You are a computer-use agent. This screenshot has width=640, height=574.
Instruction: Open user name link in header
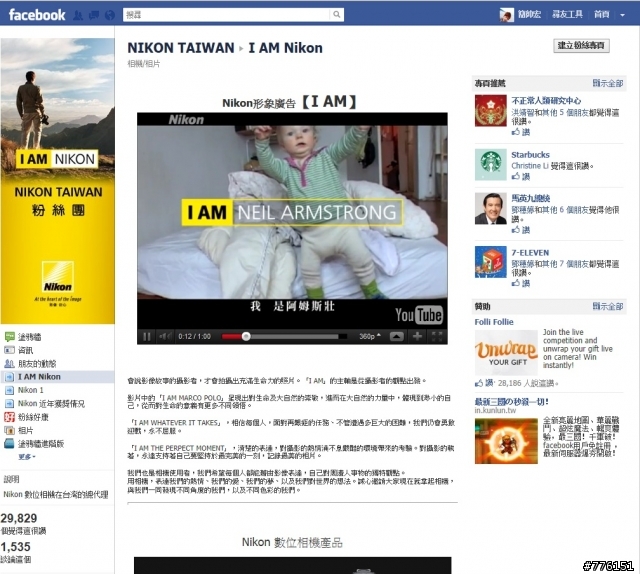pyautogui.click(x=529, y=15)
